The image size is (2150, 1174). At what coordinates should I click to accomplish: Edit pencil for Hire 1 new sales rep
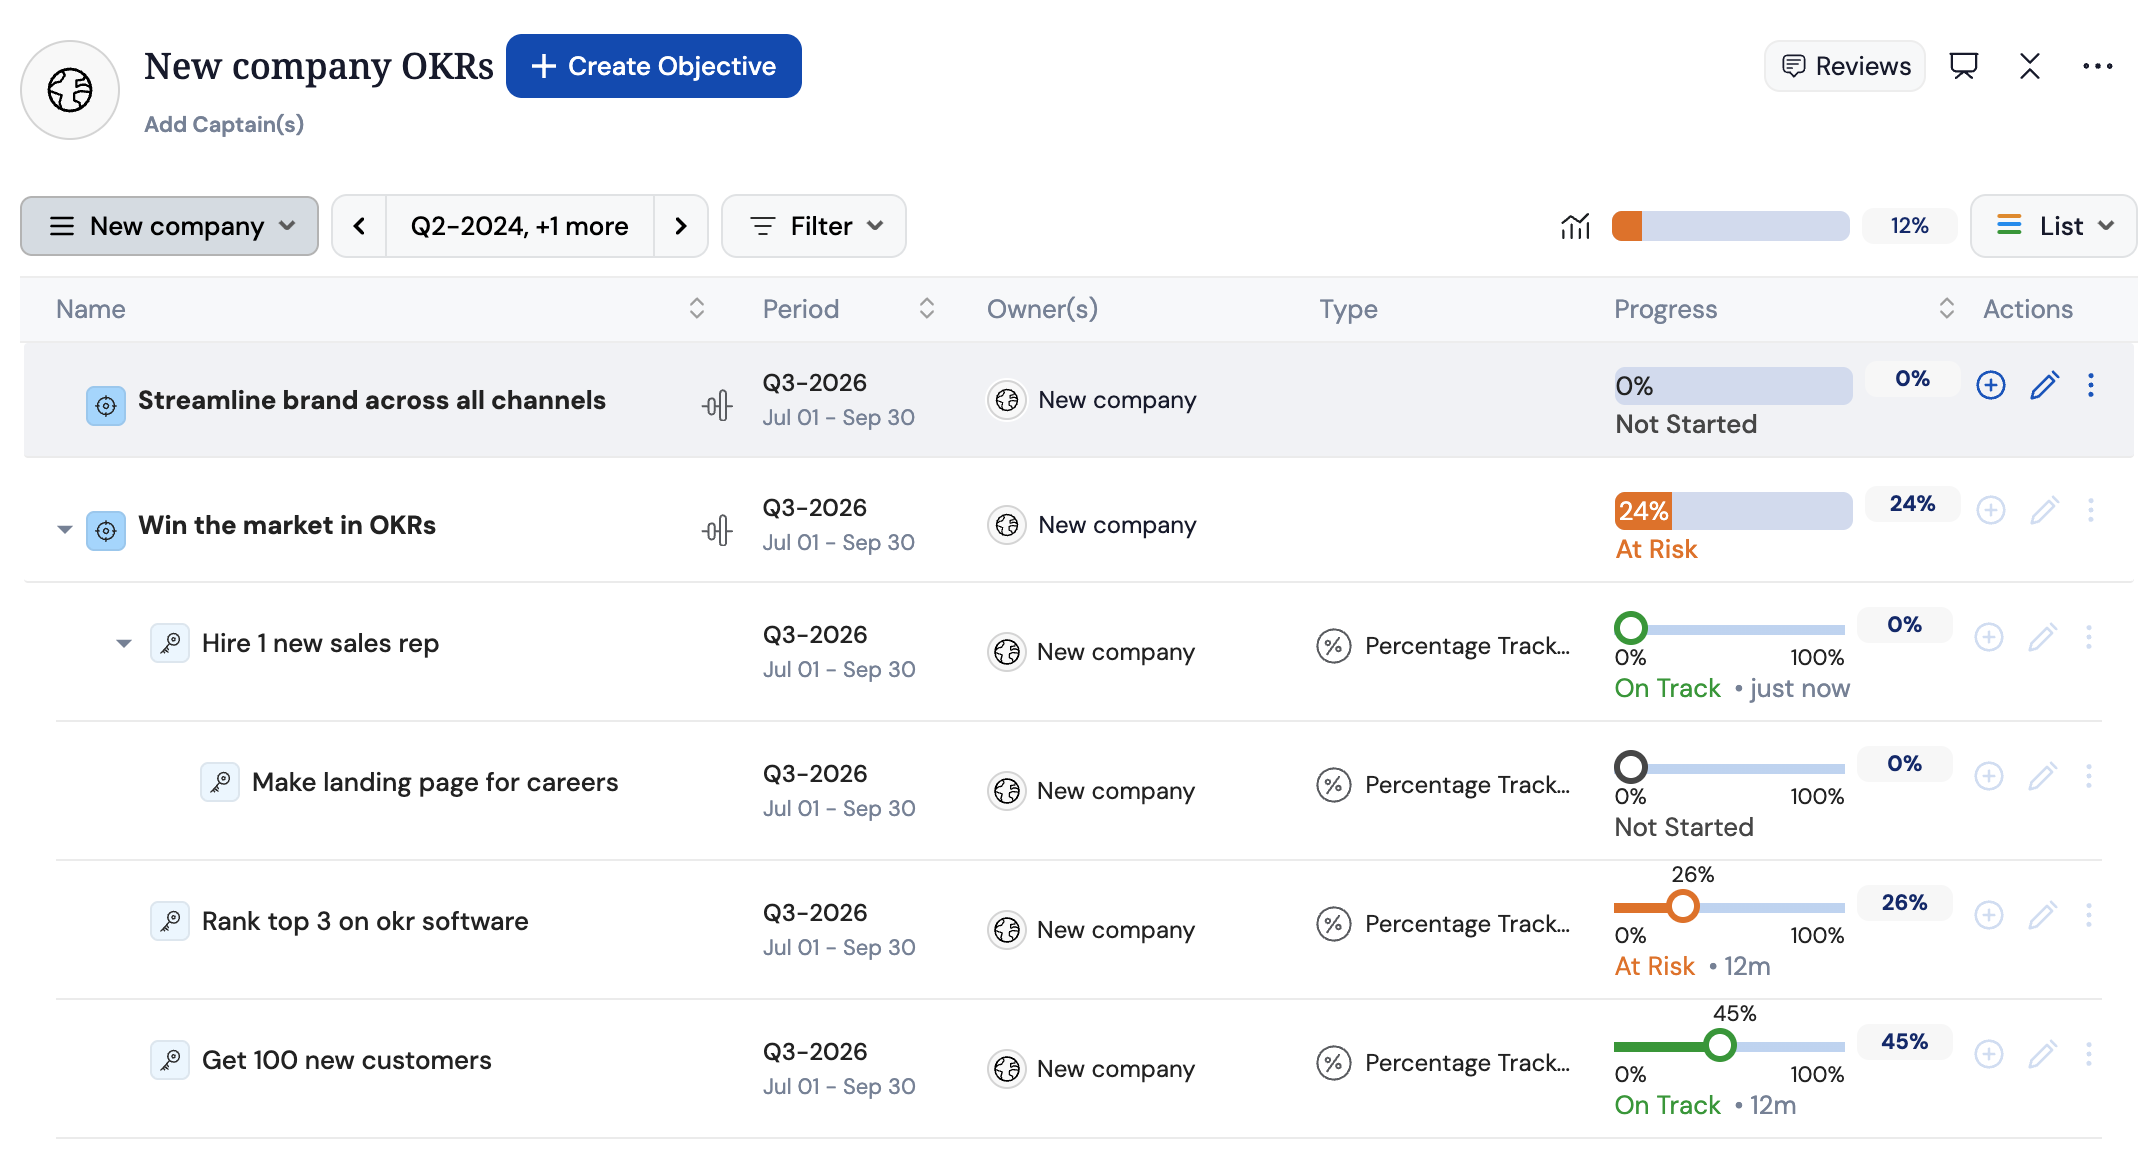(2042, 637)
